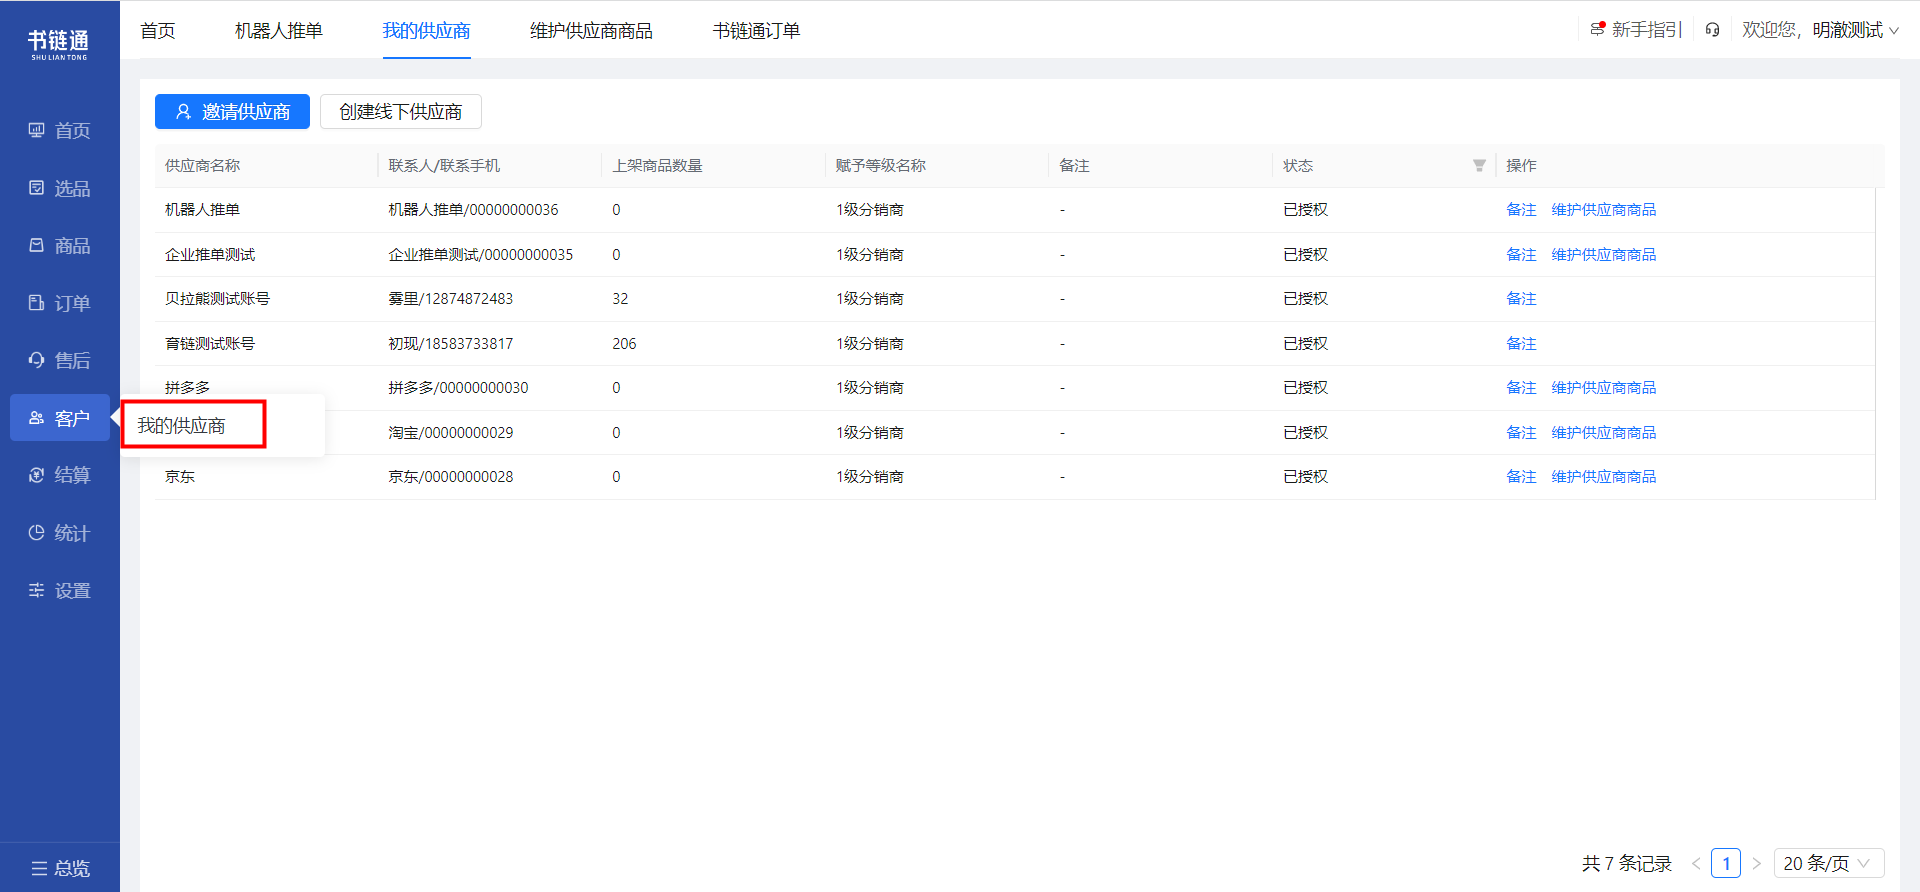Click the 邀请供应商 button
The width and height of the screenshot is (1920, 892).
click(232, 112)
